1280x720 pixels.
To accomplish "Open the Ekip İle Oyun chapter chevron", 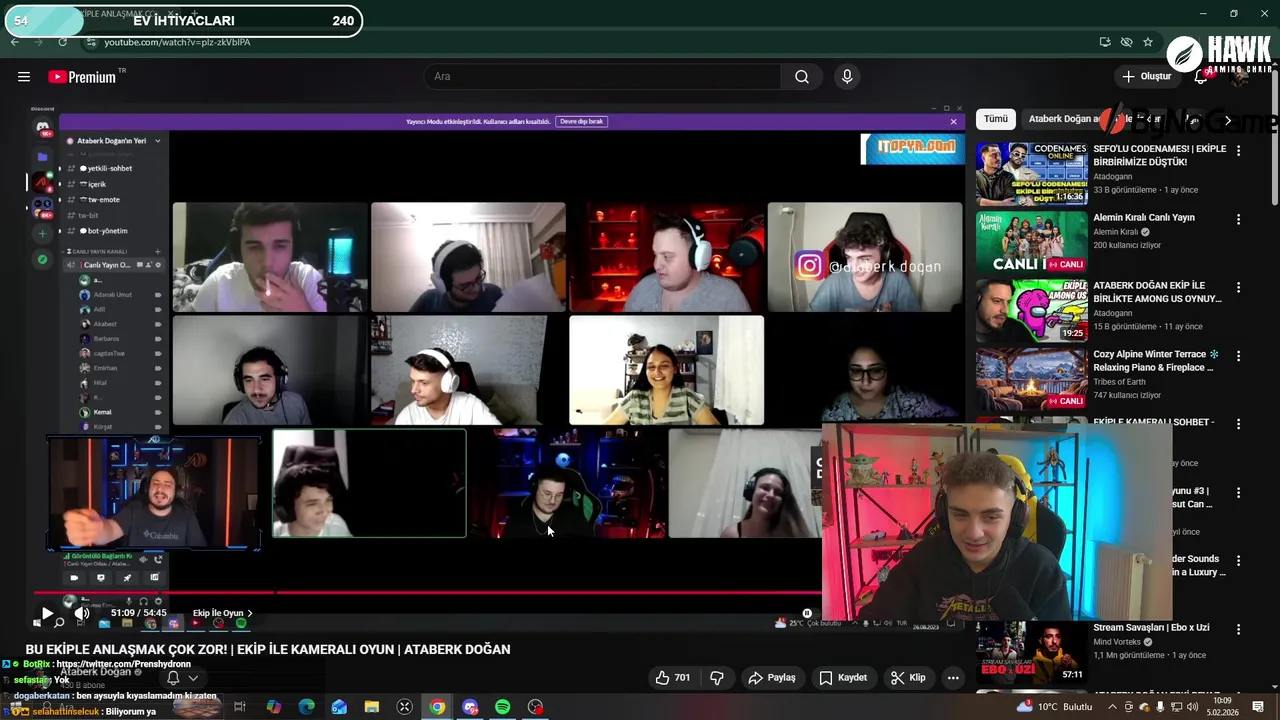I will (x=250, y=613).
